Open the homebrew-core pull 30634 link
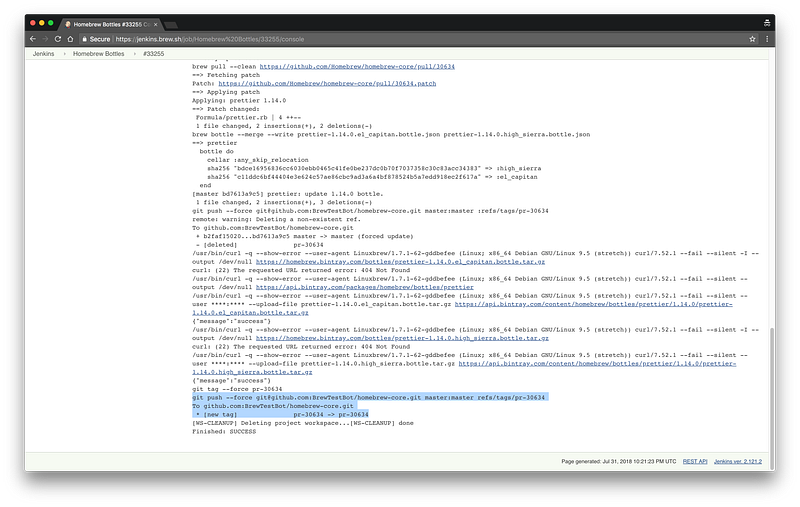800x507 pixels. pos(357,66)
